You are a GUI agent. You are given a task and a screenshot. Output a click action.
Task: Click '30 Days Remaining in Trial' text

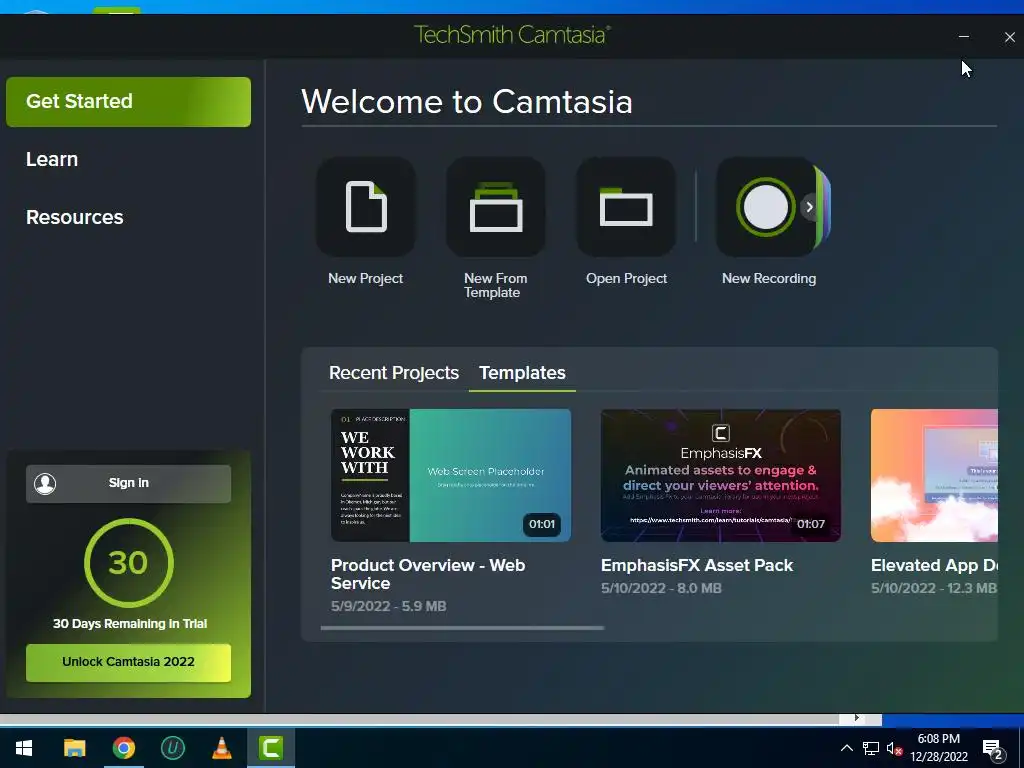(x=130, y=624)
